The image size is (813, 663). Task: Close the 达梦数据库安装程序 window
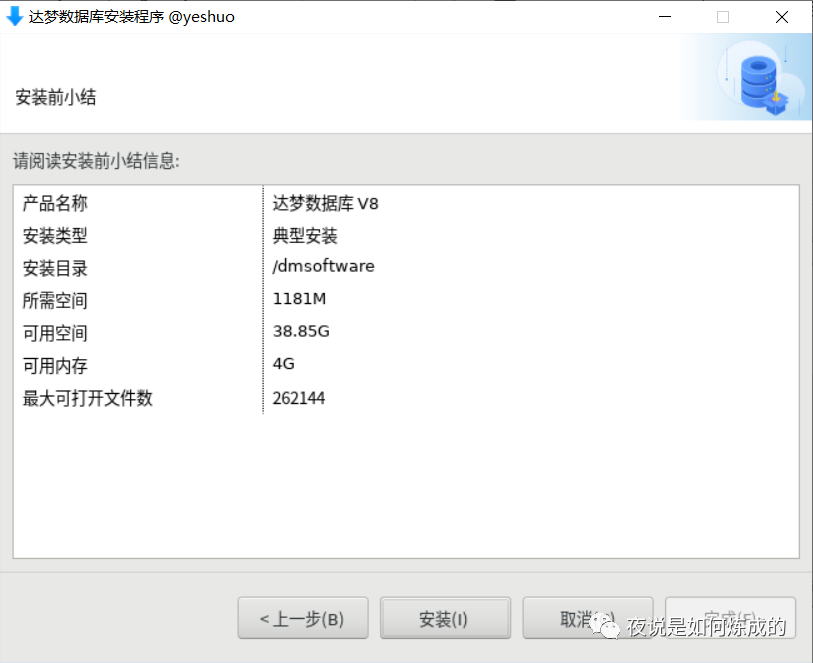pos(781,17)
